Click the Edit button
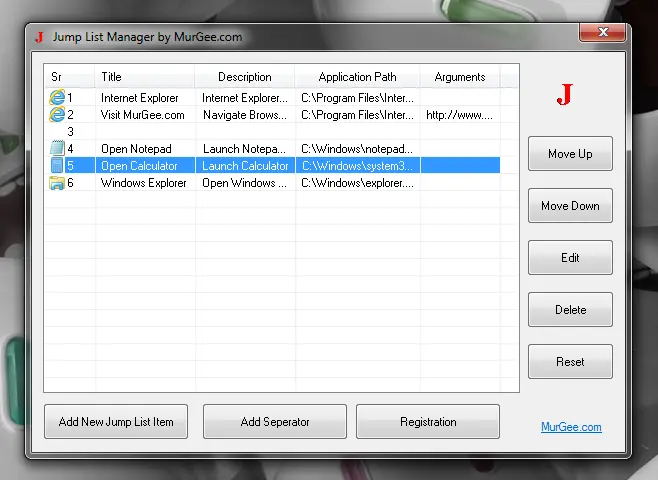The height and width of the screenshot is (480, 658). 570,258
